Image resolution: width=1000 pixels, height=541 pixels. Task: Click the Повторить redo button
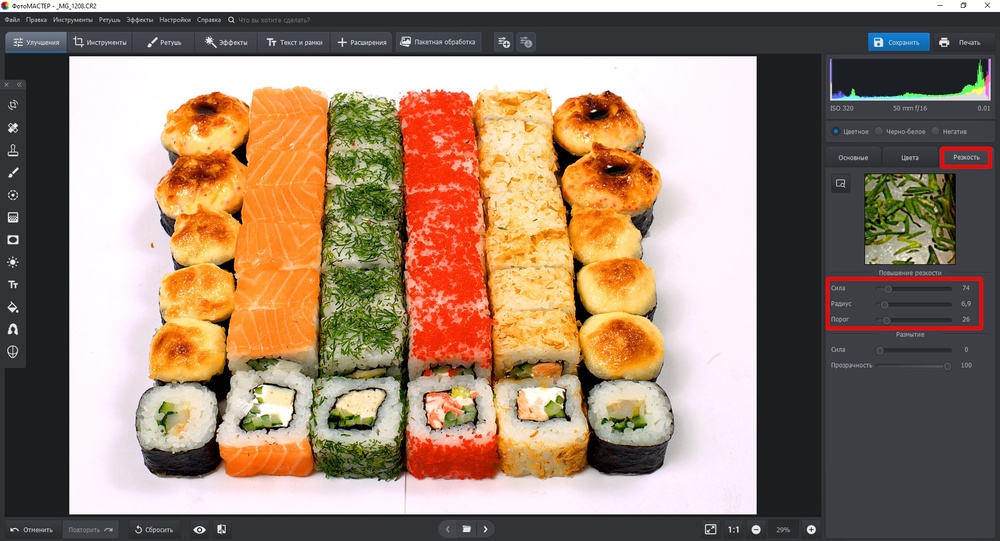coord(91,530)
